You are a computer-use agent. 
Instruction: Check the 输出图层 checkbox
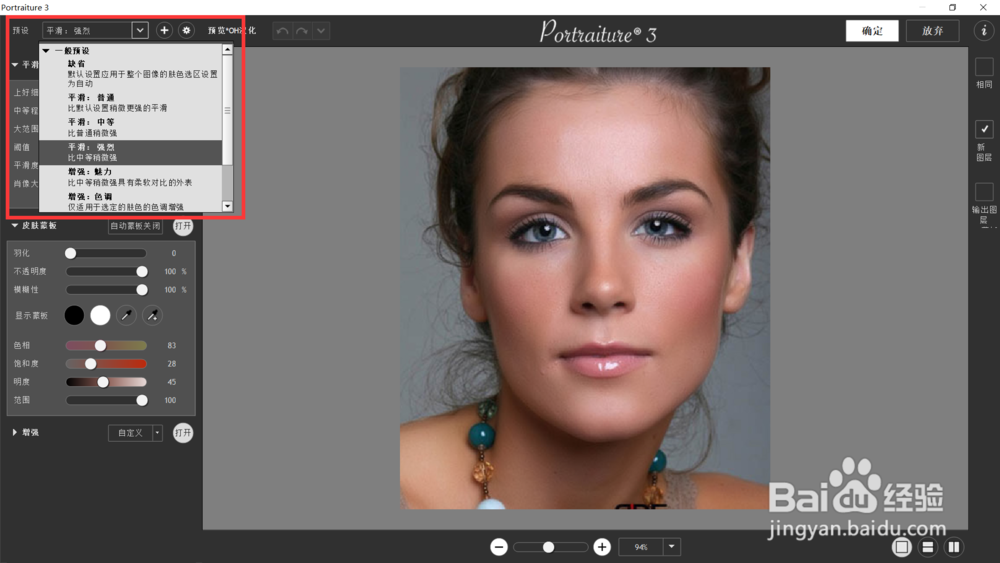coord(984,191)
